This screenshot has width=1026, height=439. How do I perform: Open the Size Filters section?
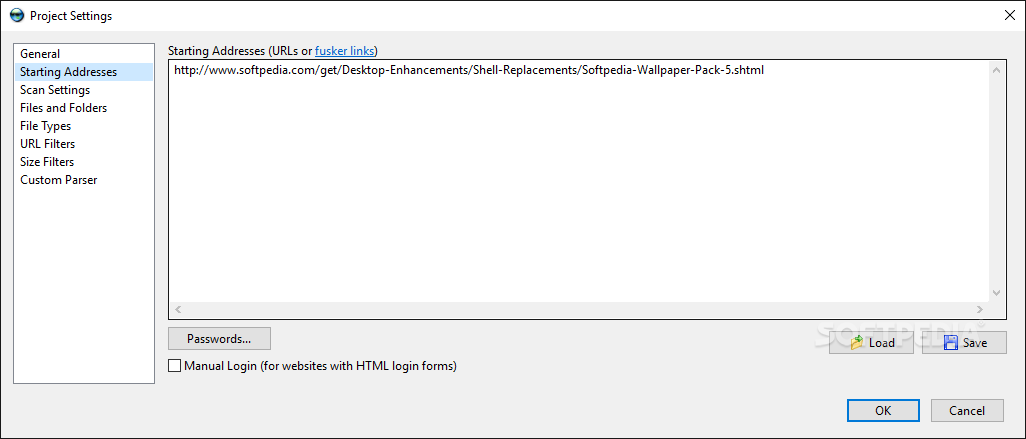coord(47,162)
